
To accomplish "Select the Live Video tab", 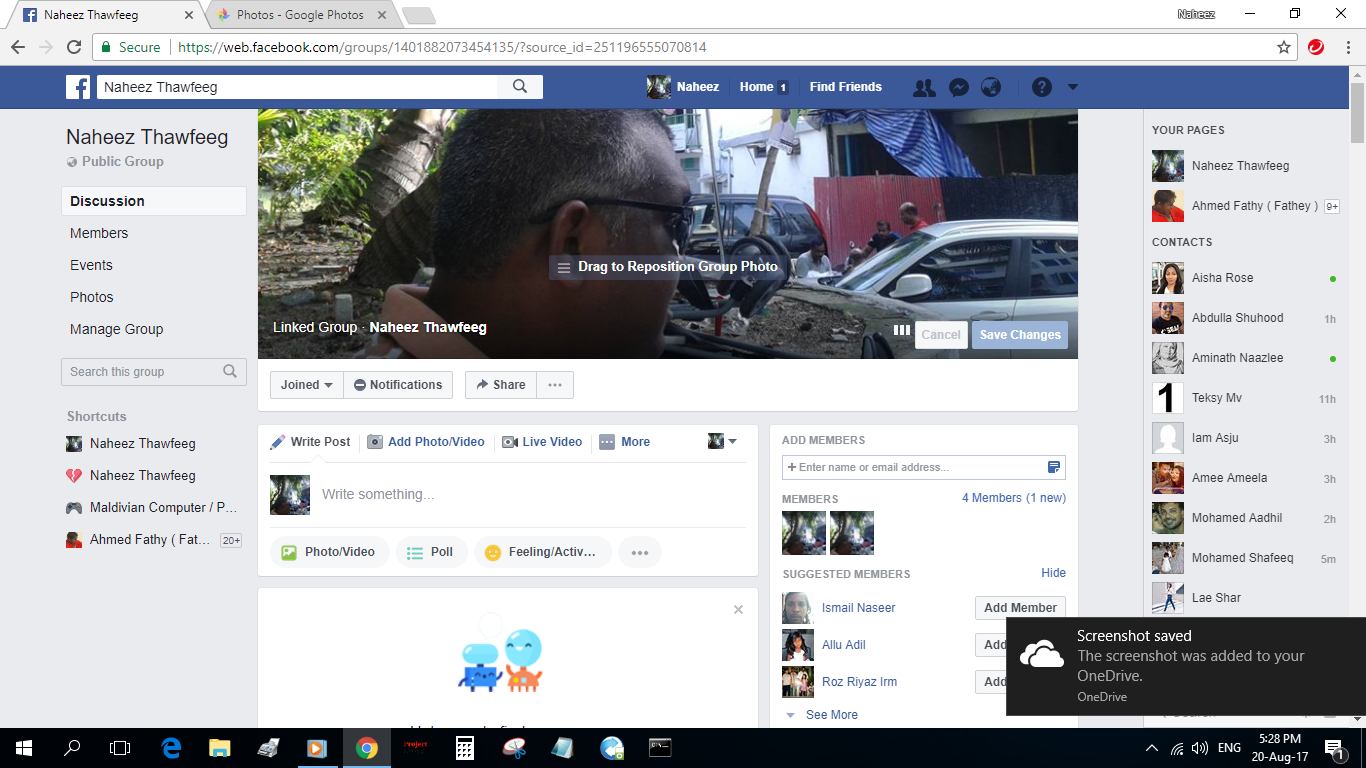I will [542, 442].
